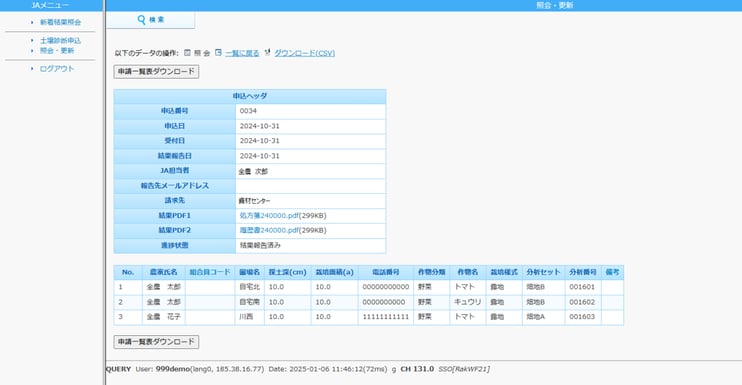This screenshot has width=742, height=385.
Task: Click the 自宅南 field name cell
Action: tap(250, 302)
